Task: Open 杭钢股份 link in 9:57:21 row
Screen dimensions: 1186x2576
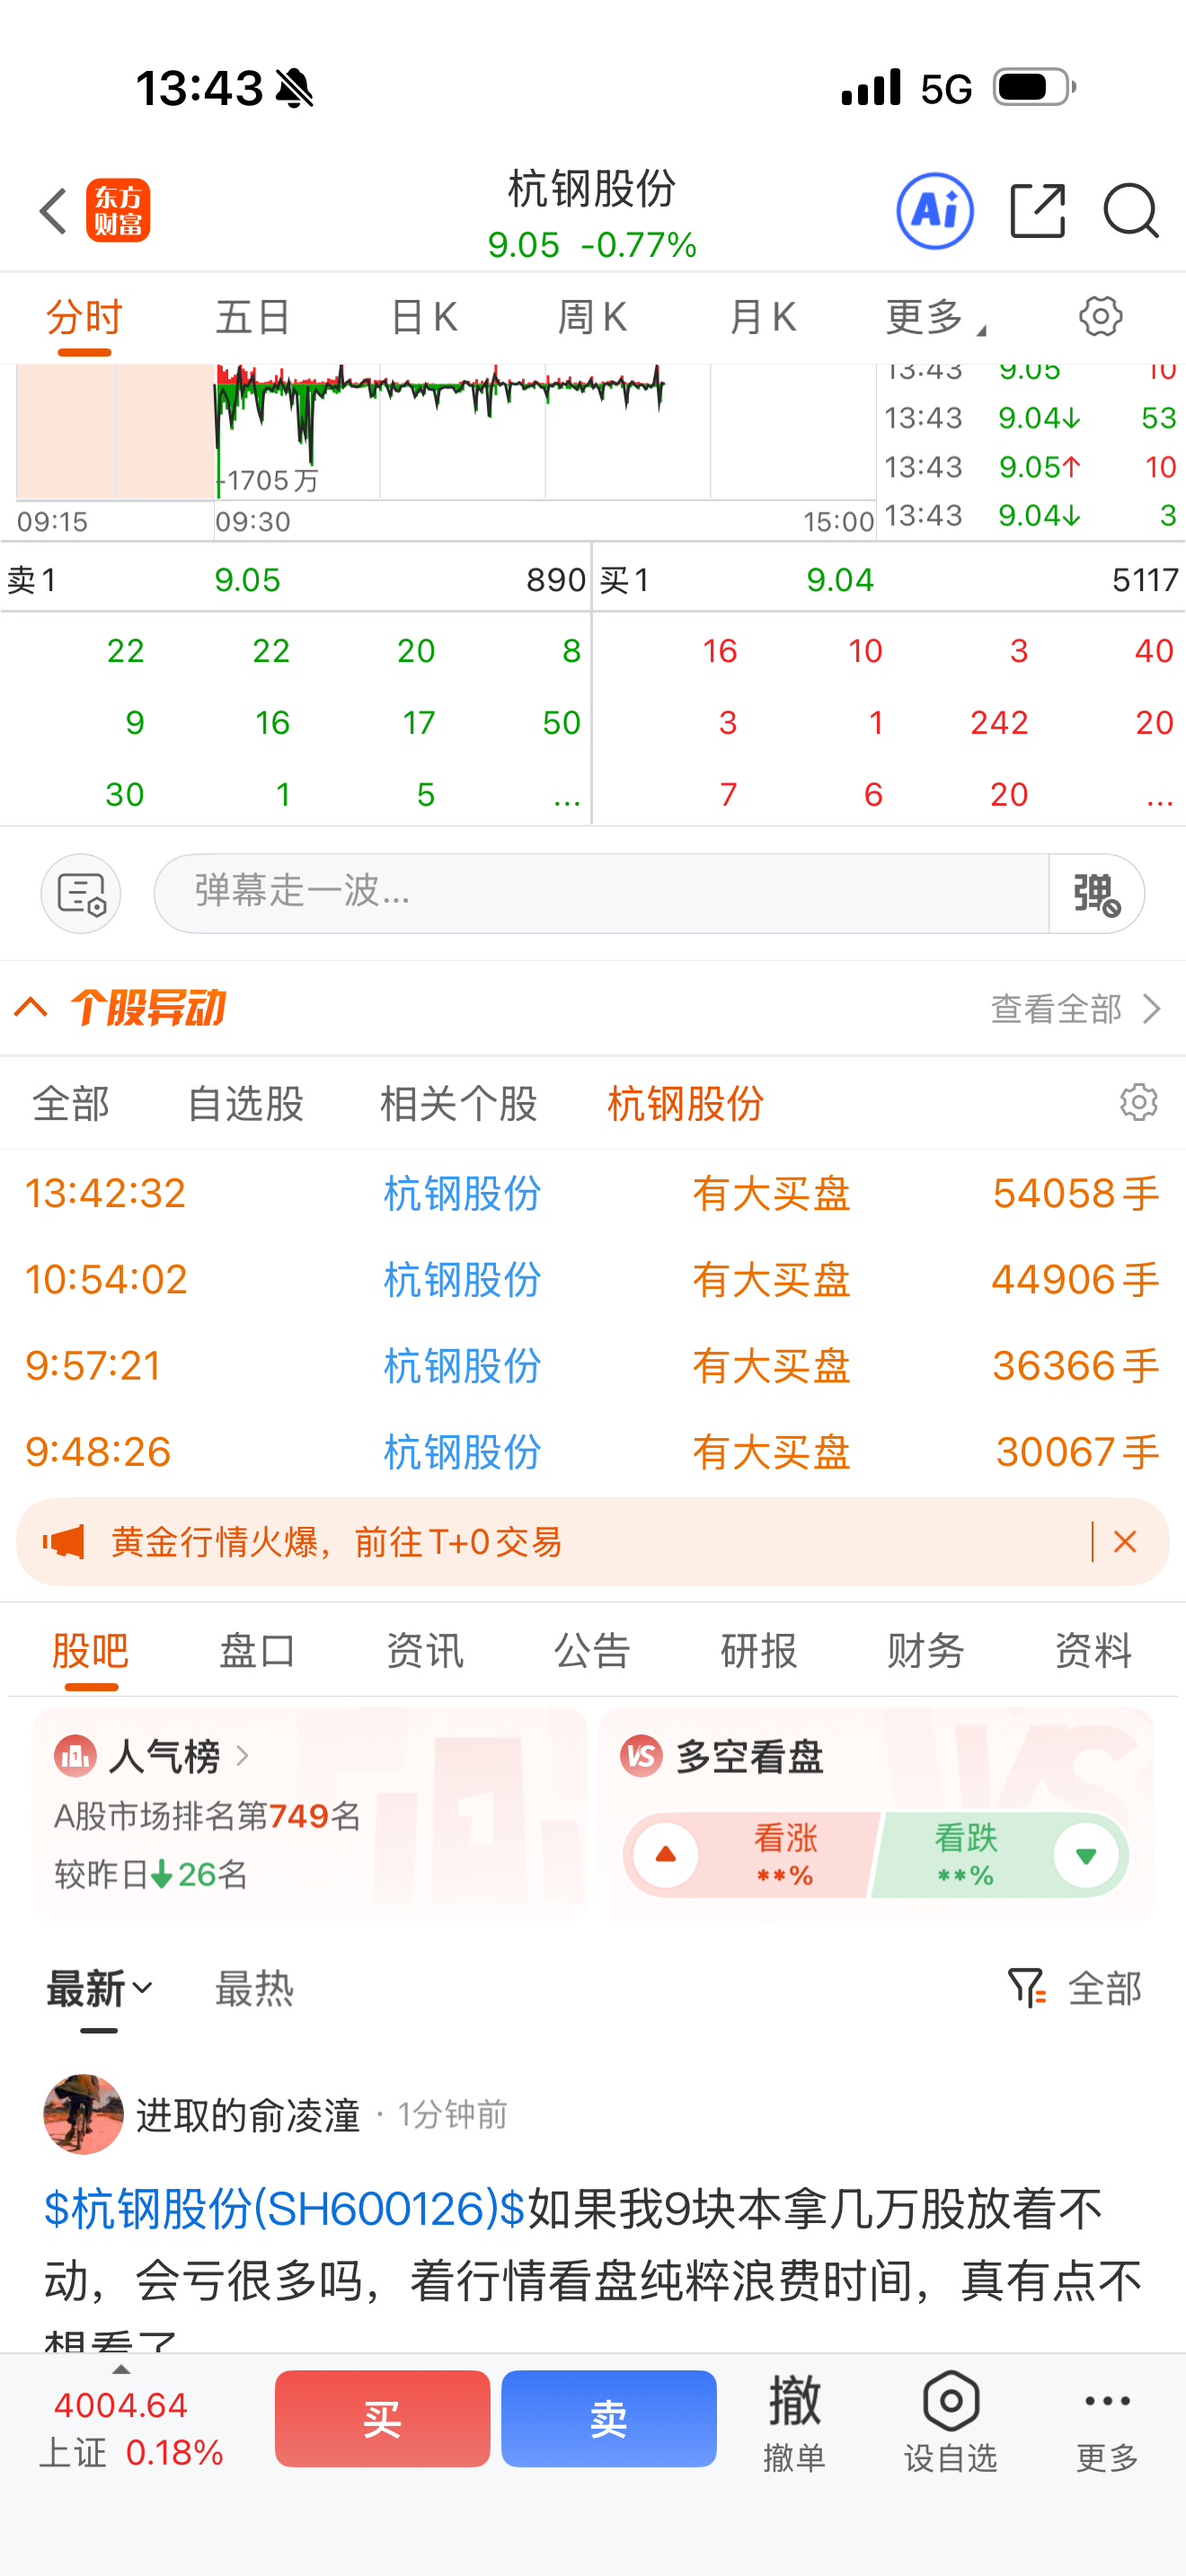Action: tap(462, 1366)
